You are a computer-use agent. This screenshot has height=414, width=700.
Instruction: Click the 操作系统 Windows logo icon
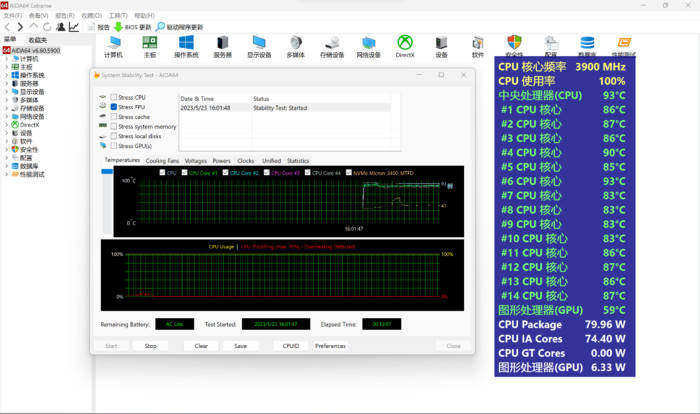[186, 43]
